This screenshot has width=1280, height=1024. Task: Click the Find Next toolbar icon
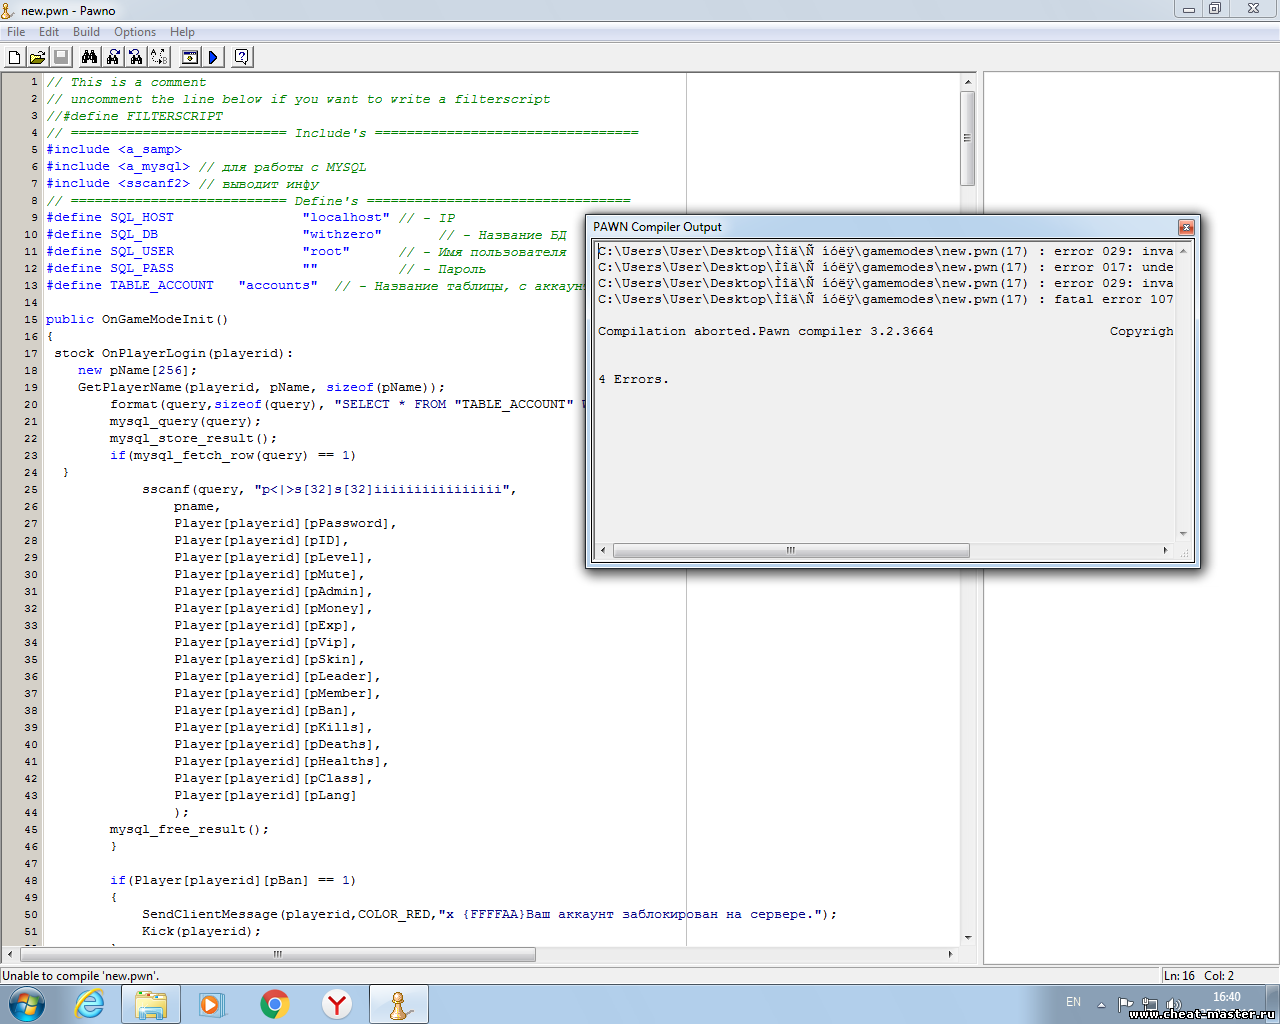point(113,58)
